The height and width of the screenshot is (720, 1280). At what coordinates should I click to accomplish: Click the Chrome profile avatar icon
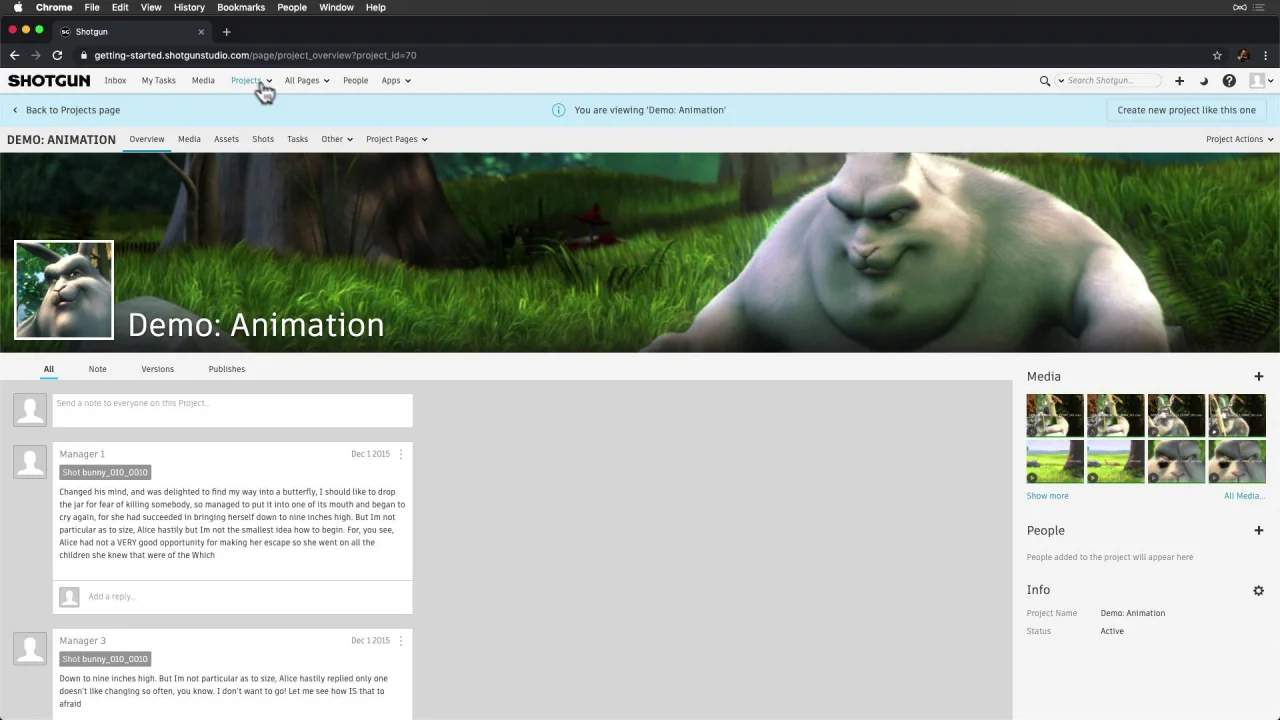tap(1243, 55)
